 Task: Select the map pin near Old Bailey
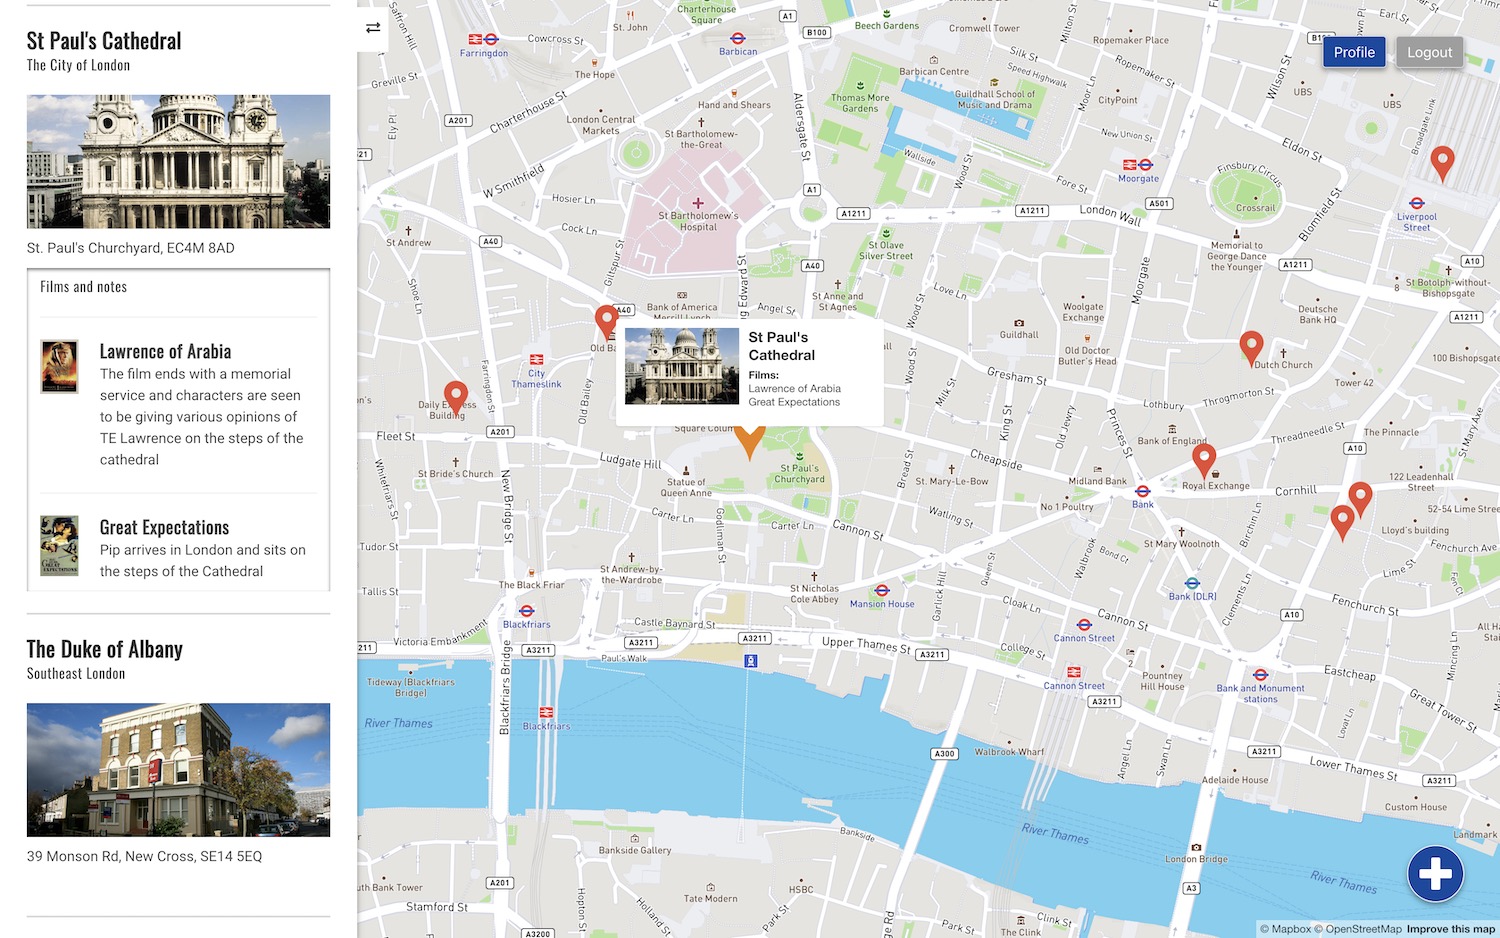pos(606,320)
